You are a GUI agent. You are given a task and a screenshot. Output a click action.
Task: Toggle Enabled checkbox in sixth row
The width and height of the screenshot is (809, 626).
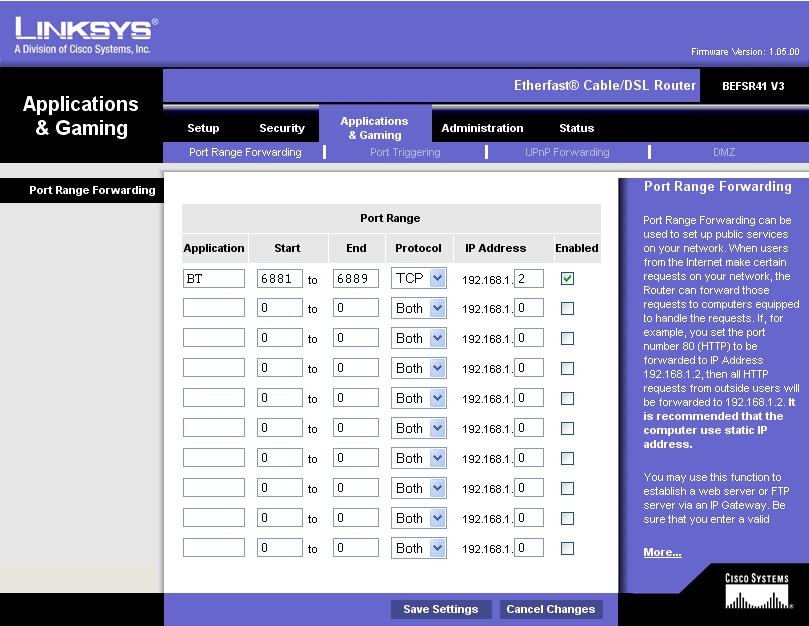pyautogui.click(x=567, y=428)
